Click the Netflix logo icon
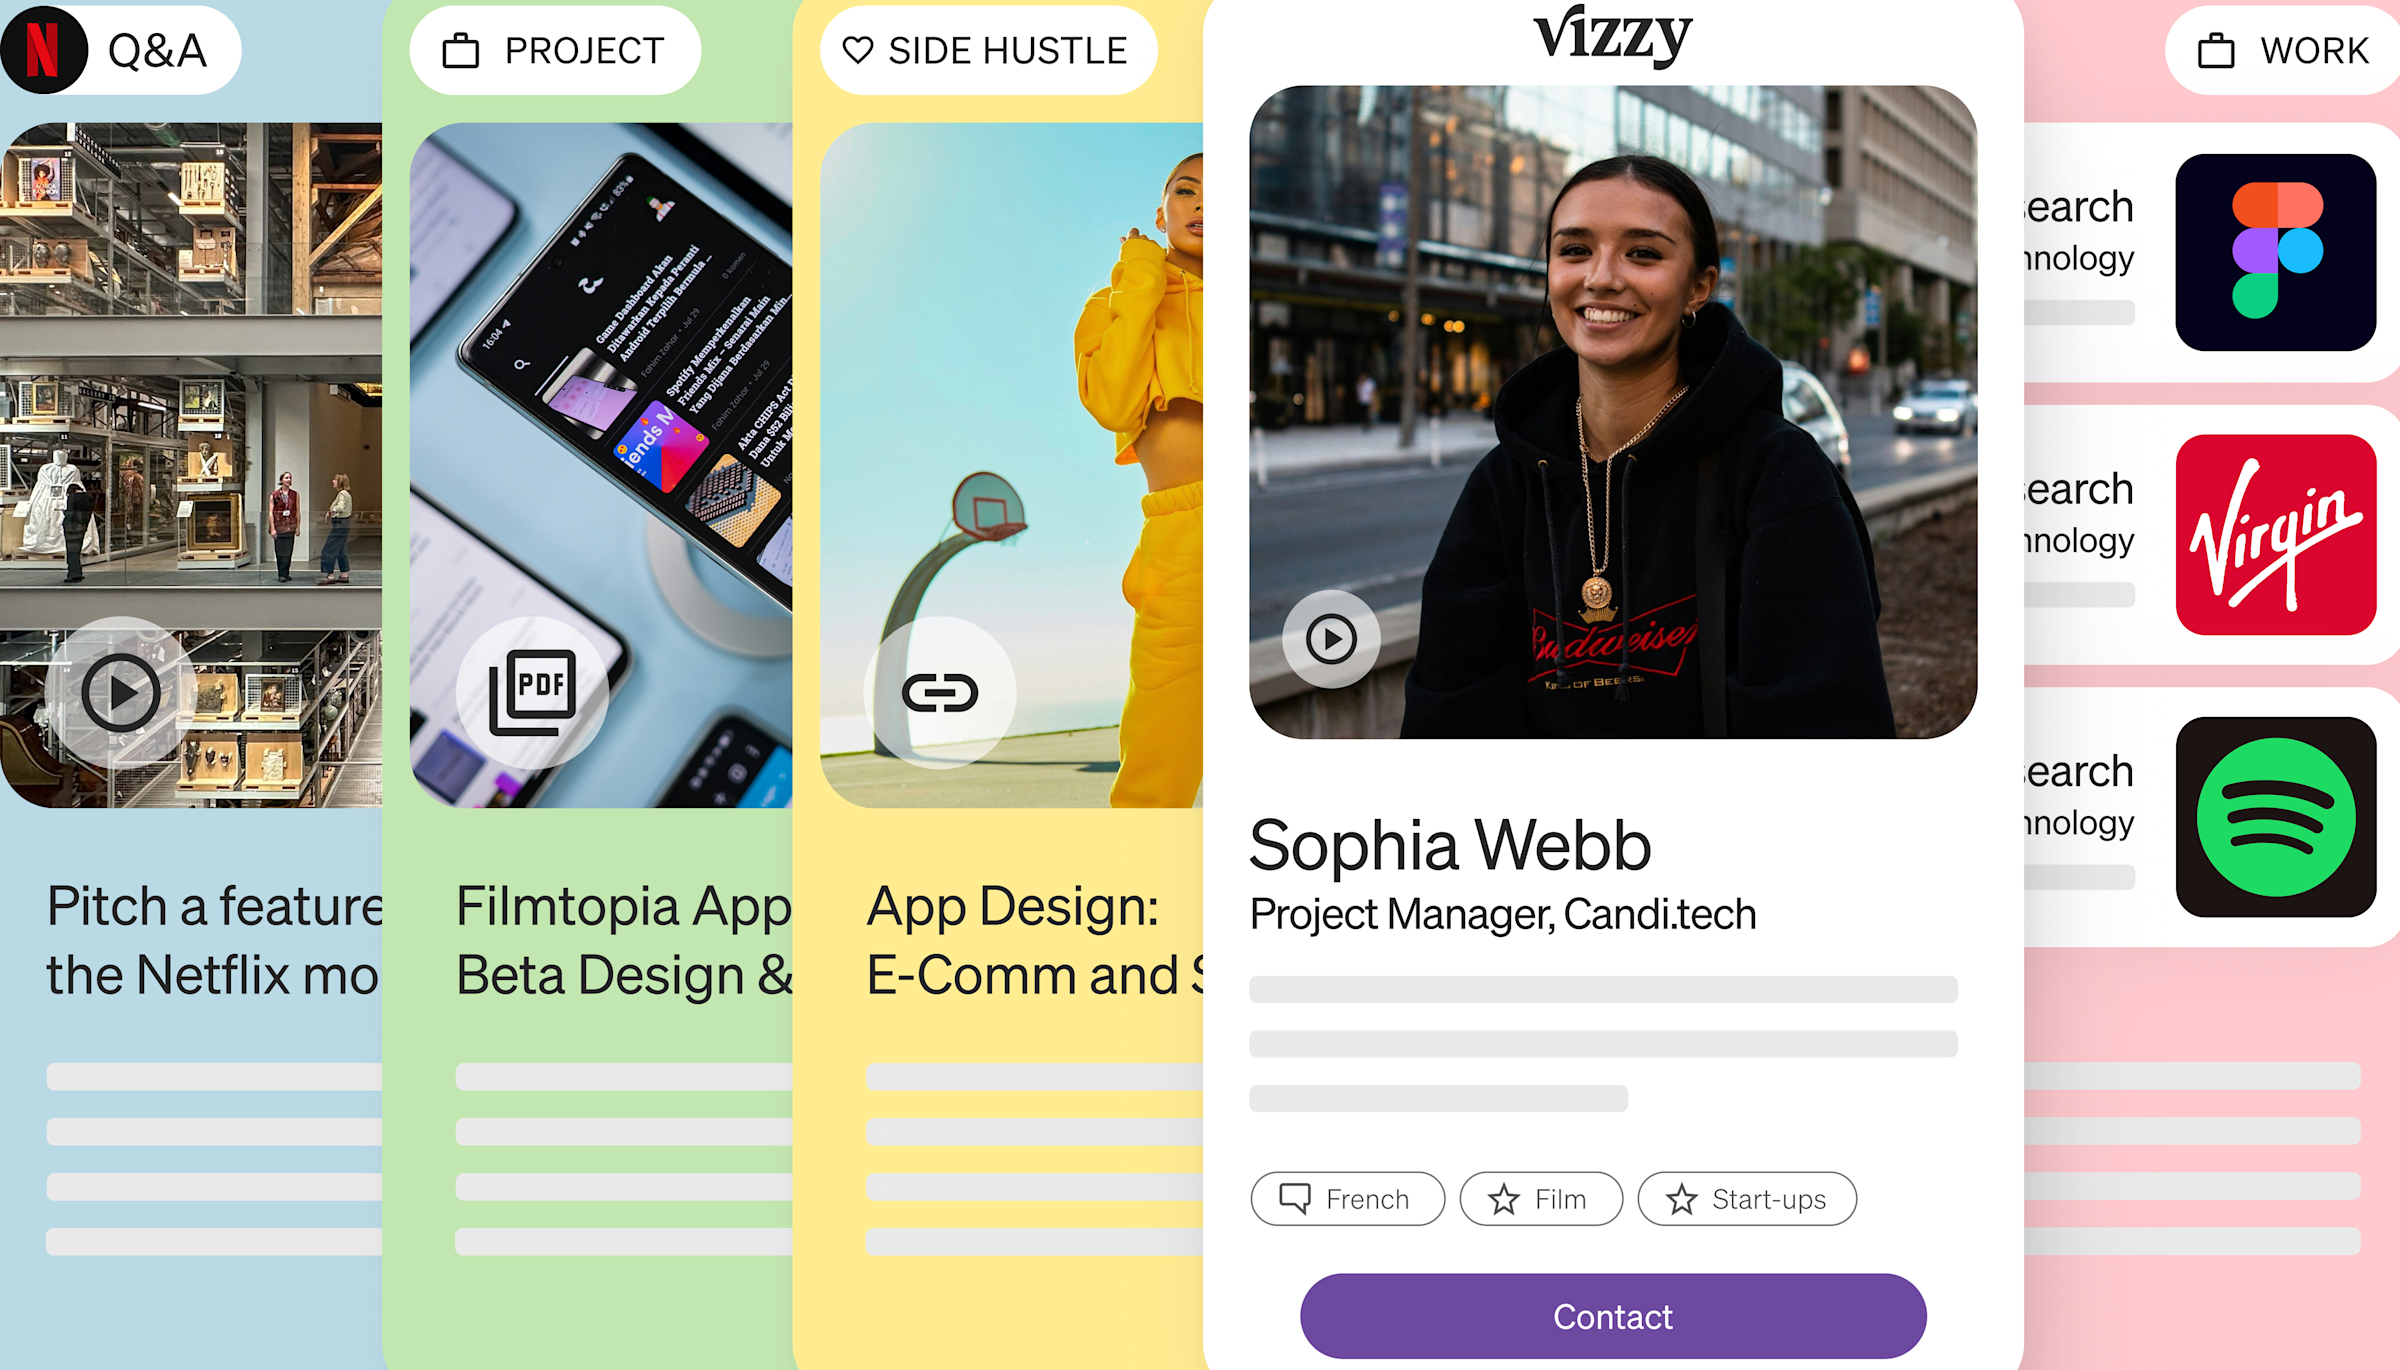This screenshot has height=1370, width=2400. (x=43, y=50)
